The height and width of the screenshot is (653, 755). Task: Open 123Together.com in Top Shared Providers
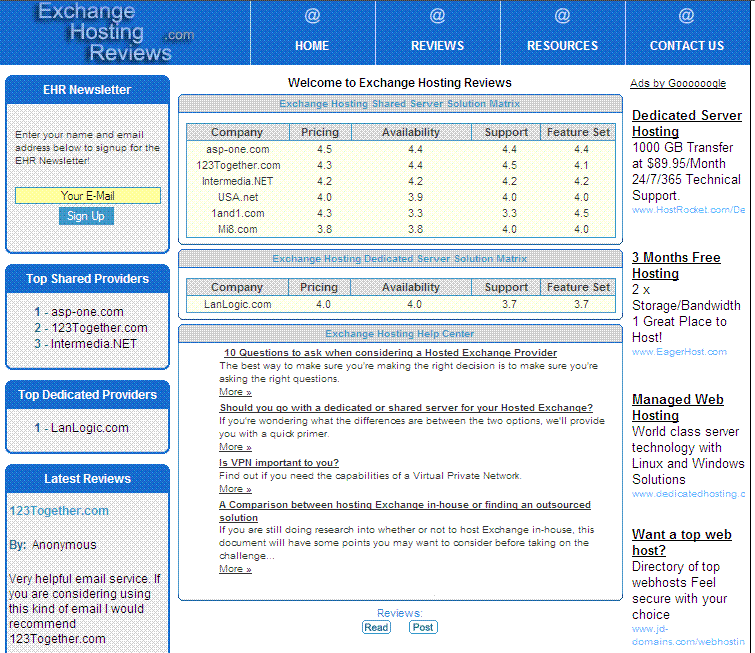pyautogui.click(x=99, y=327)
